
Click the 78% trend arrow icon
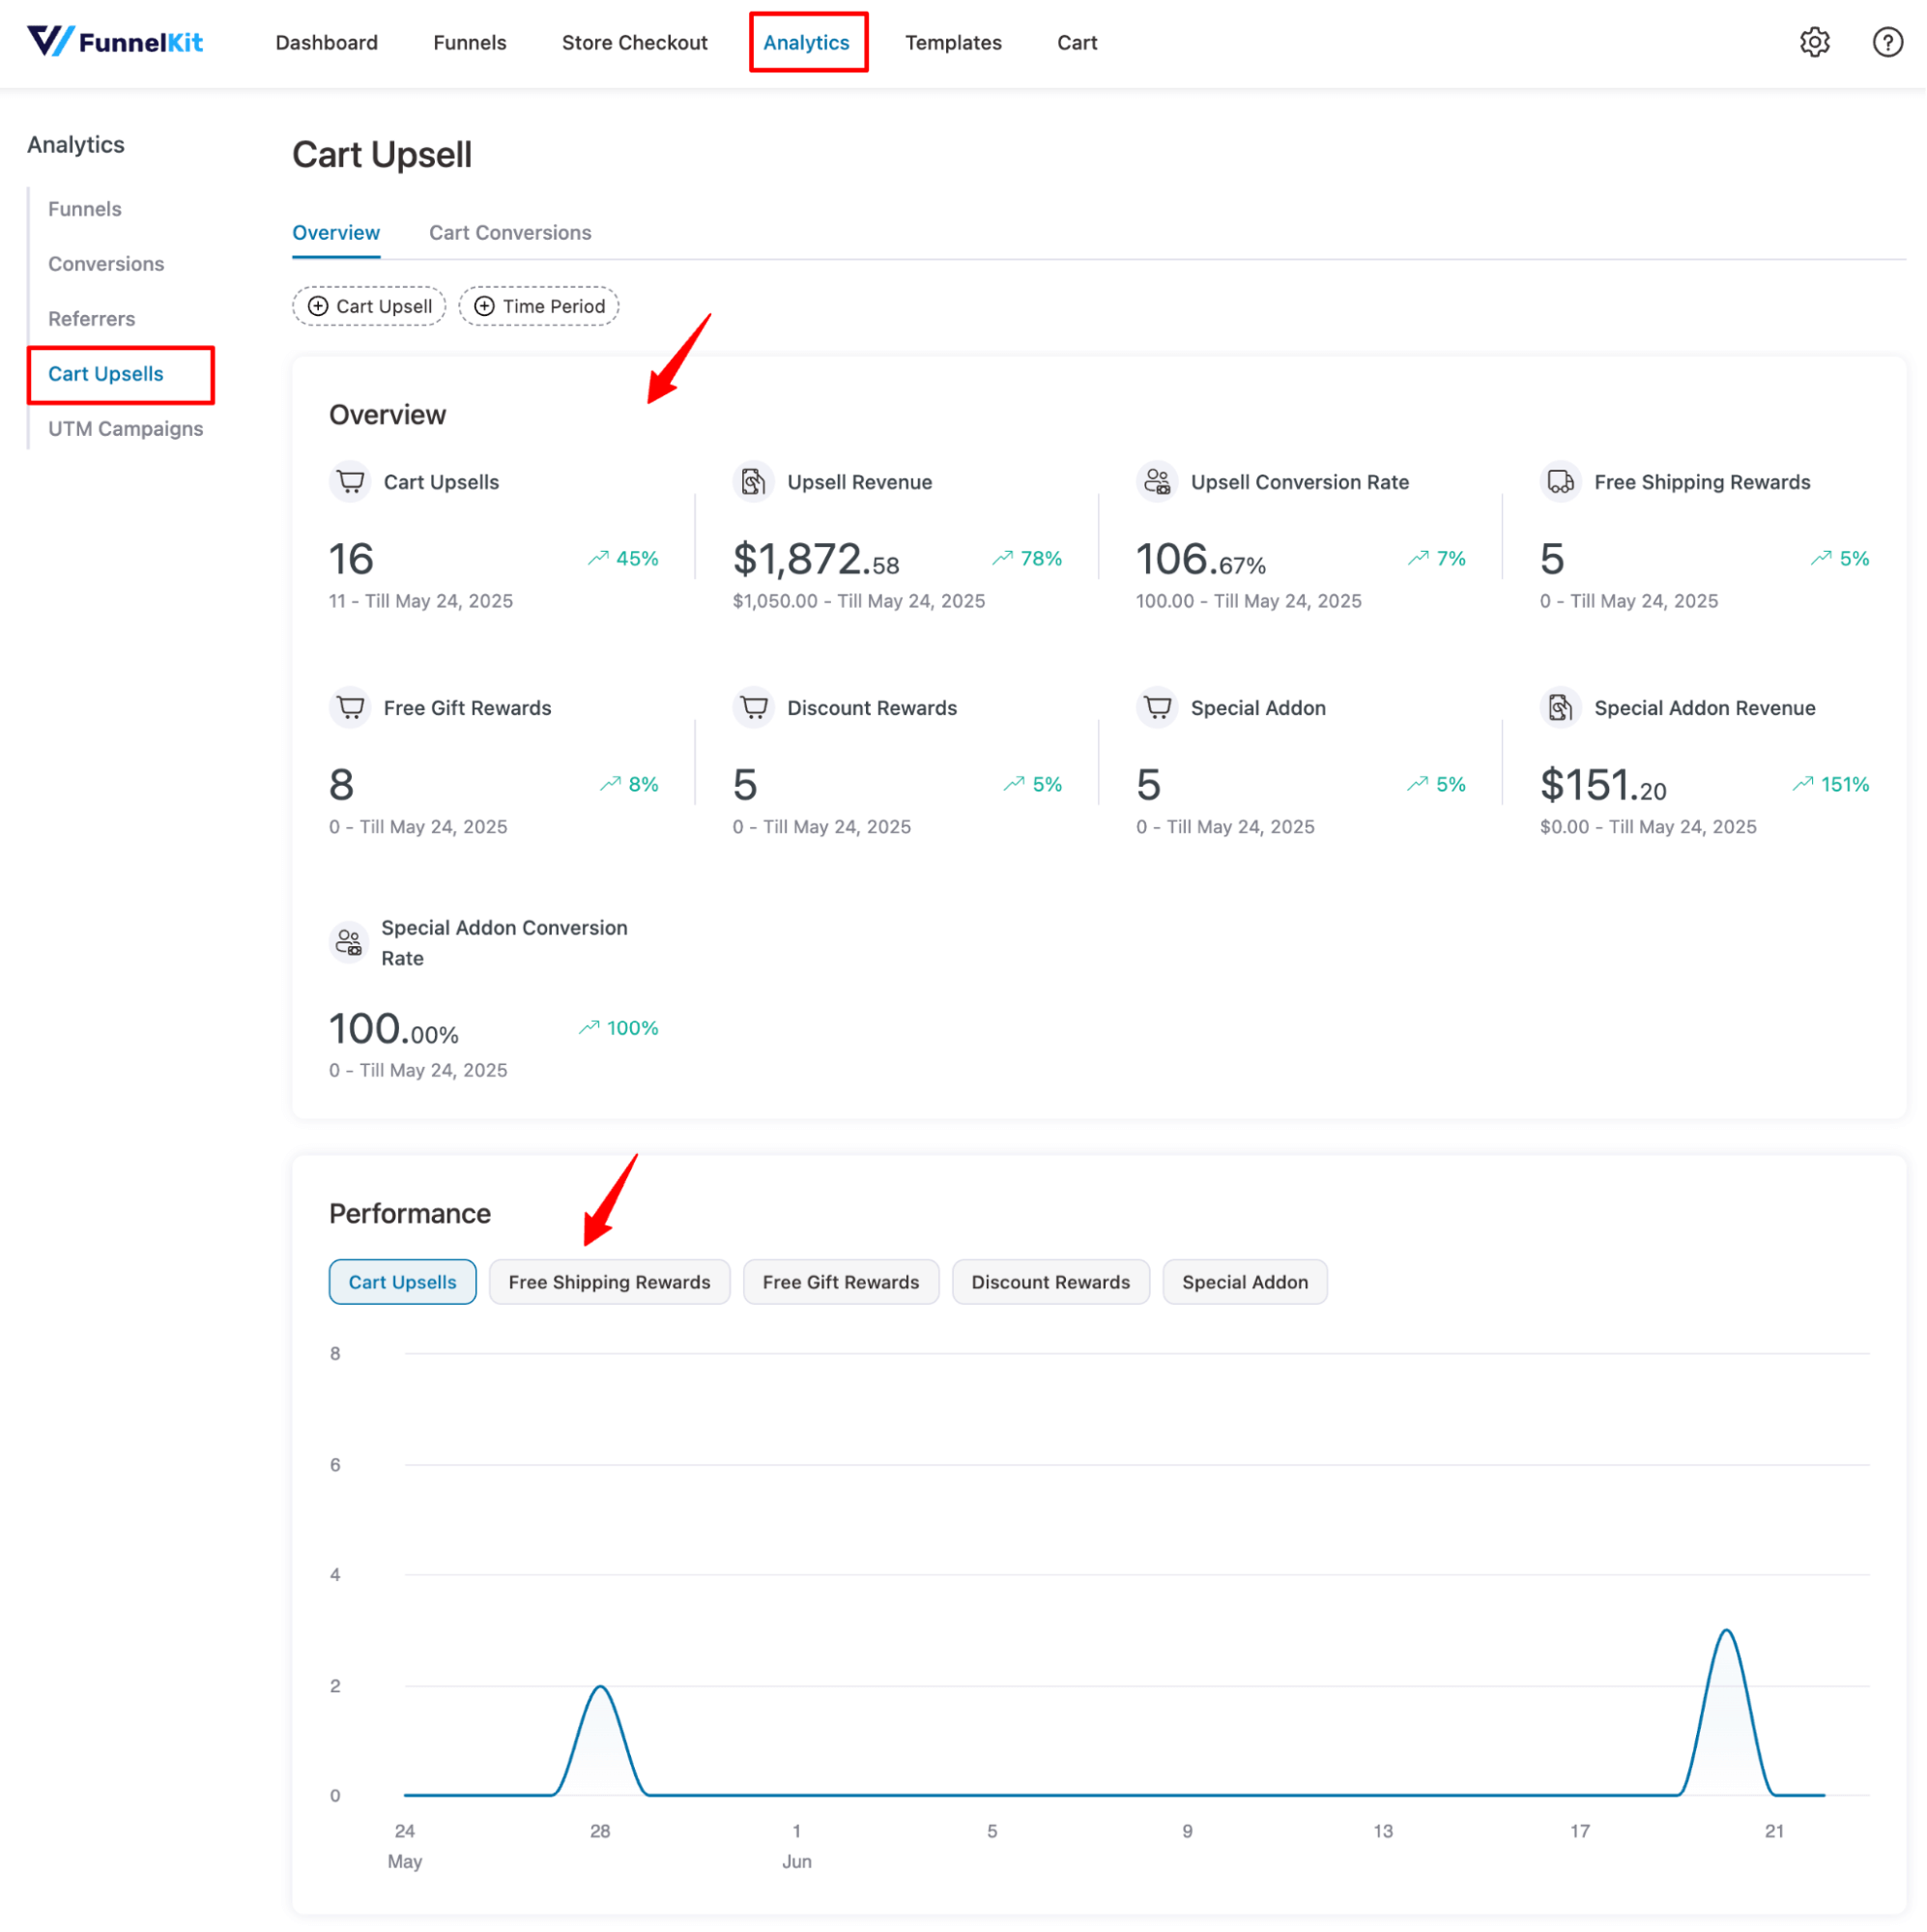[x=1002, y=558]
